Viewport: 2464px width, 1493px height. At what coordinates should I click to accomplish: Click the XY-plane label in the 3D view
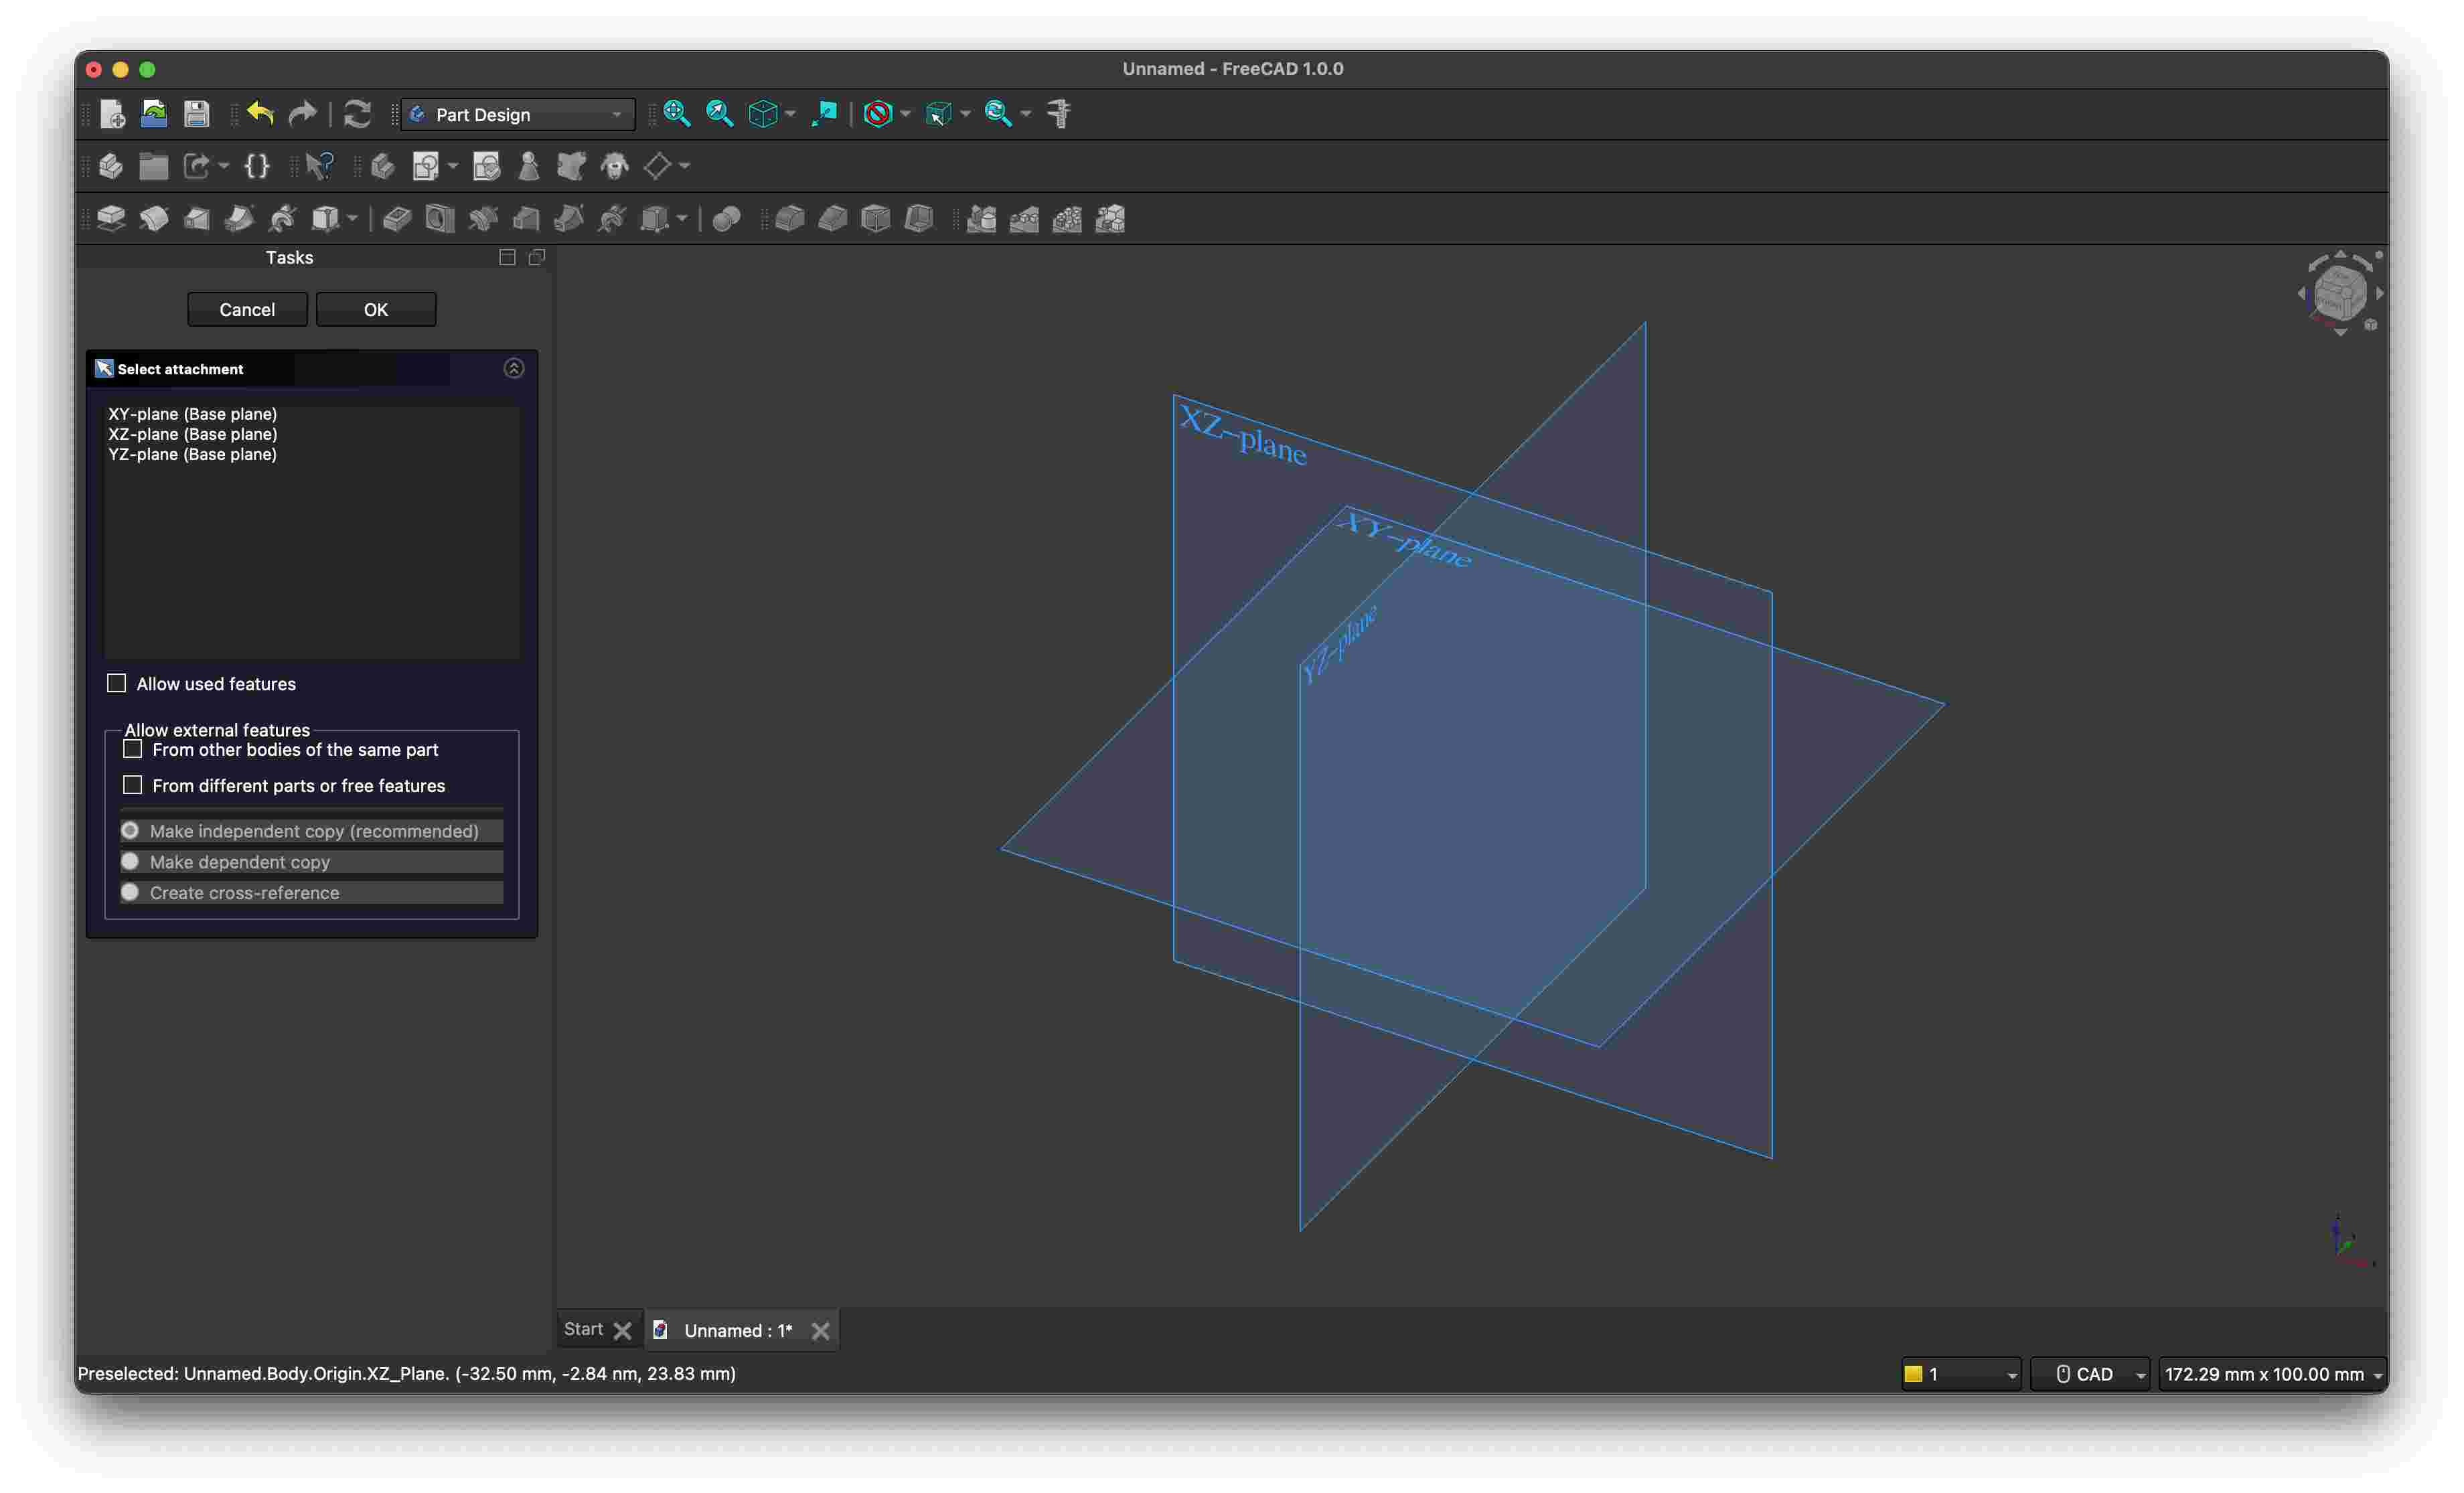tap(1405, 540)
